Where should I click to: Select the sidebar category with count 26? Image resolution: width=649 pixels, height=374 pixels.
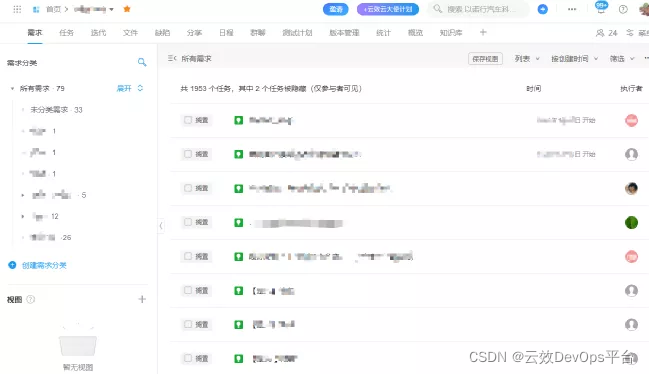(x=50, y=237)
